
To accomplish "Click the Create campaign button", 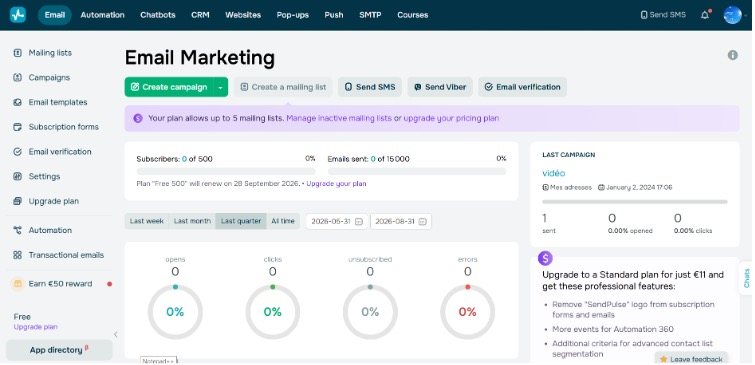I will pos(169,87).
